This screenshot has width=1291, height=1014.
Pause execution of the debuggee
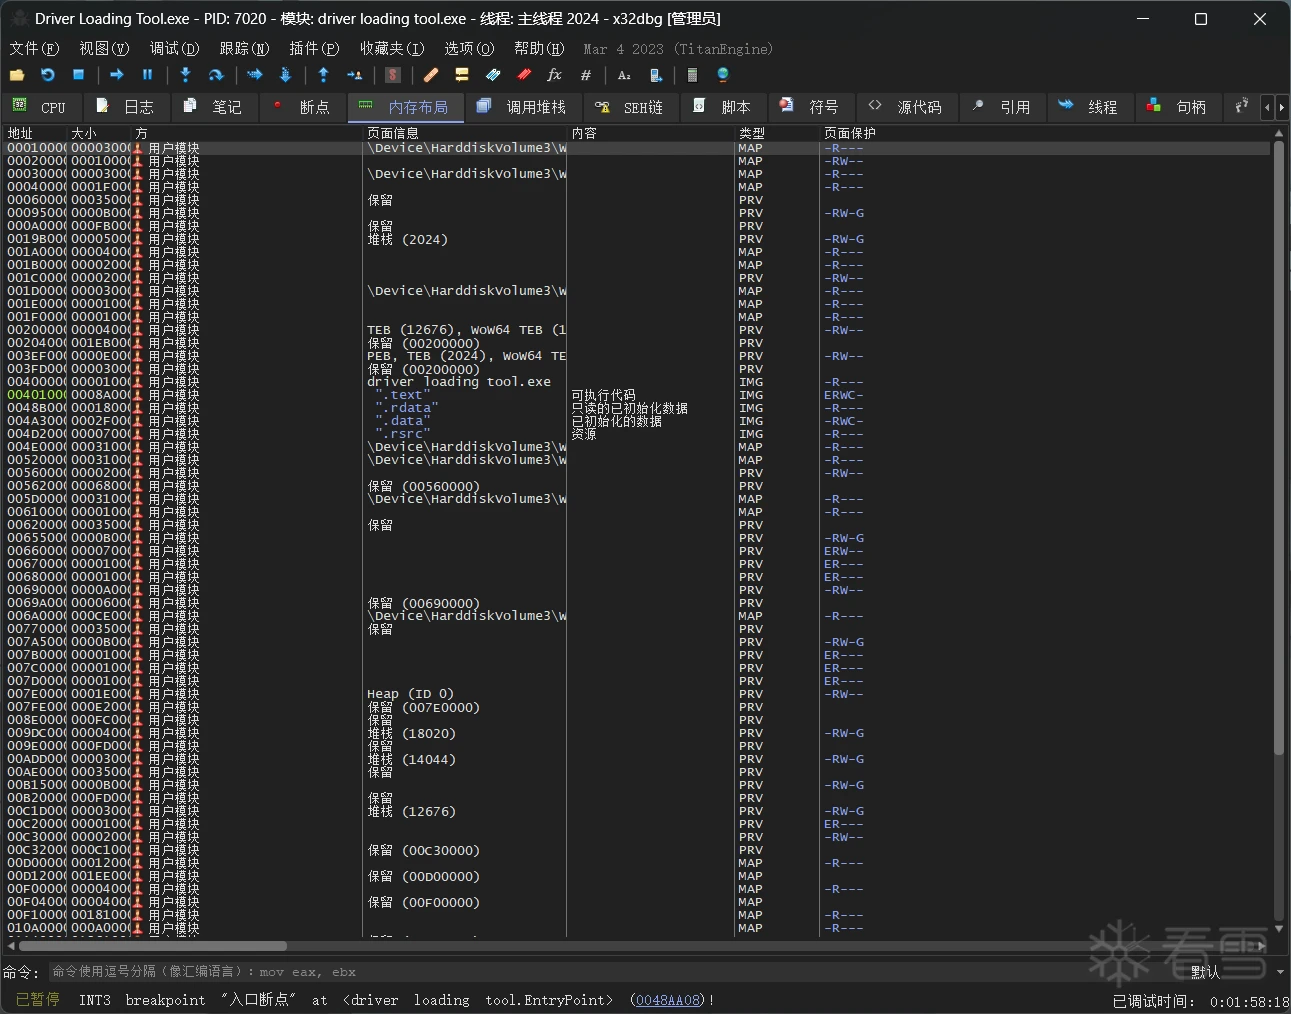(x=148, y=75)
